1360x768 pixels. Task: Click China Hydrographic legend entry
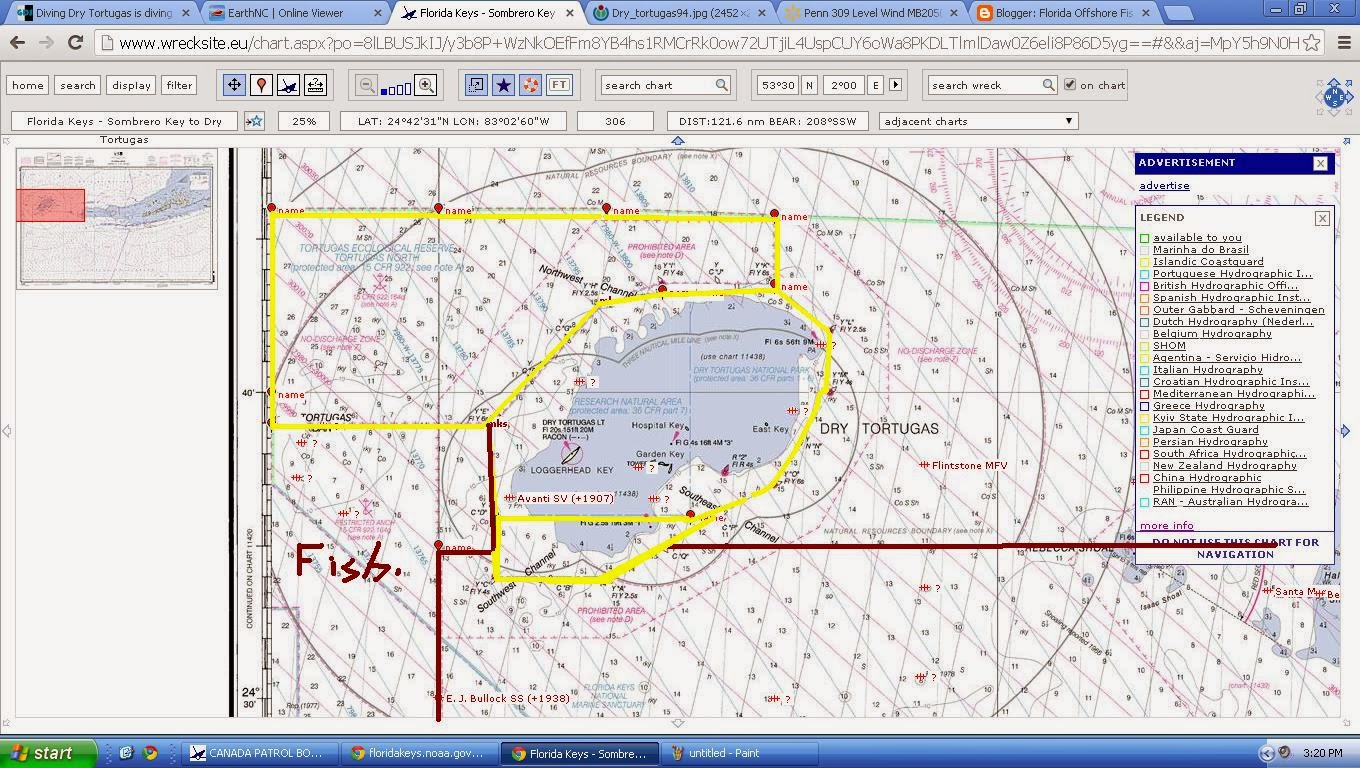coord(1207,477)
